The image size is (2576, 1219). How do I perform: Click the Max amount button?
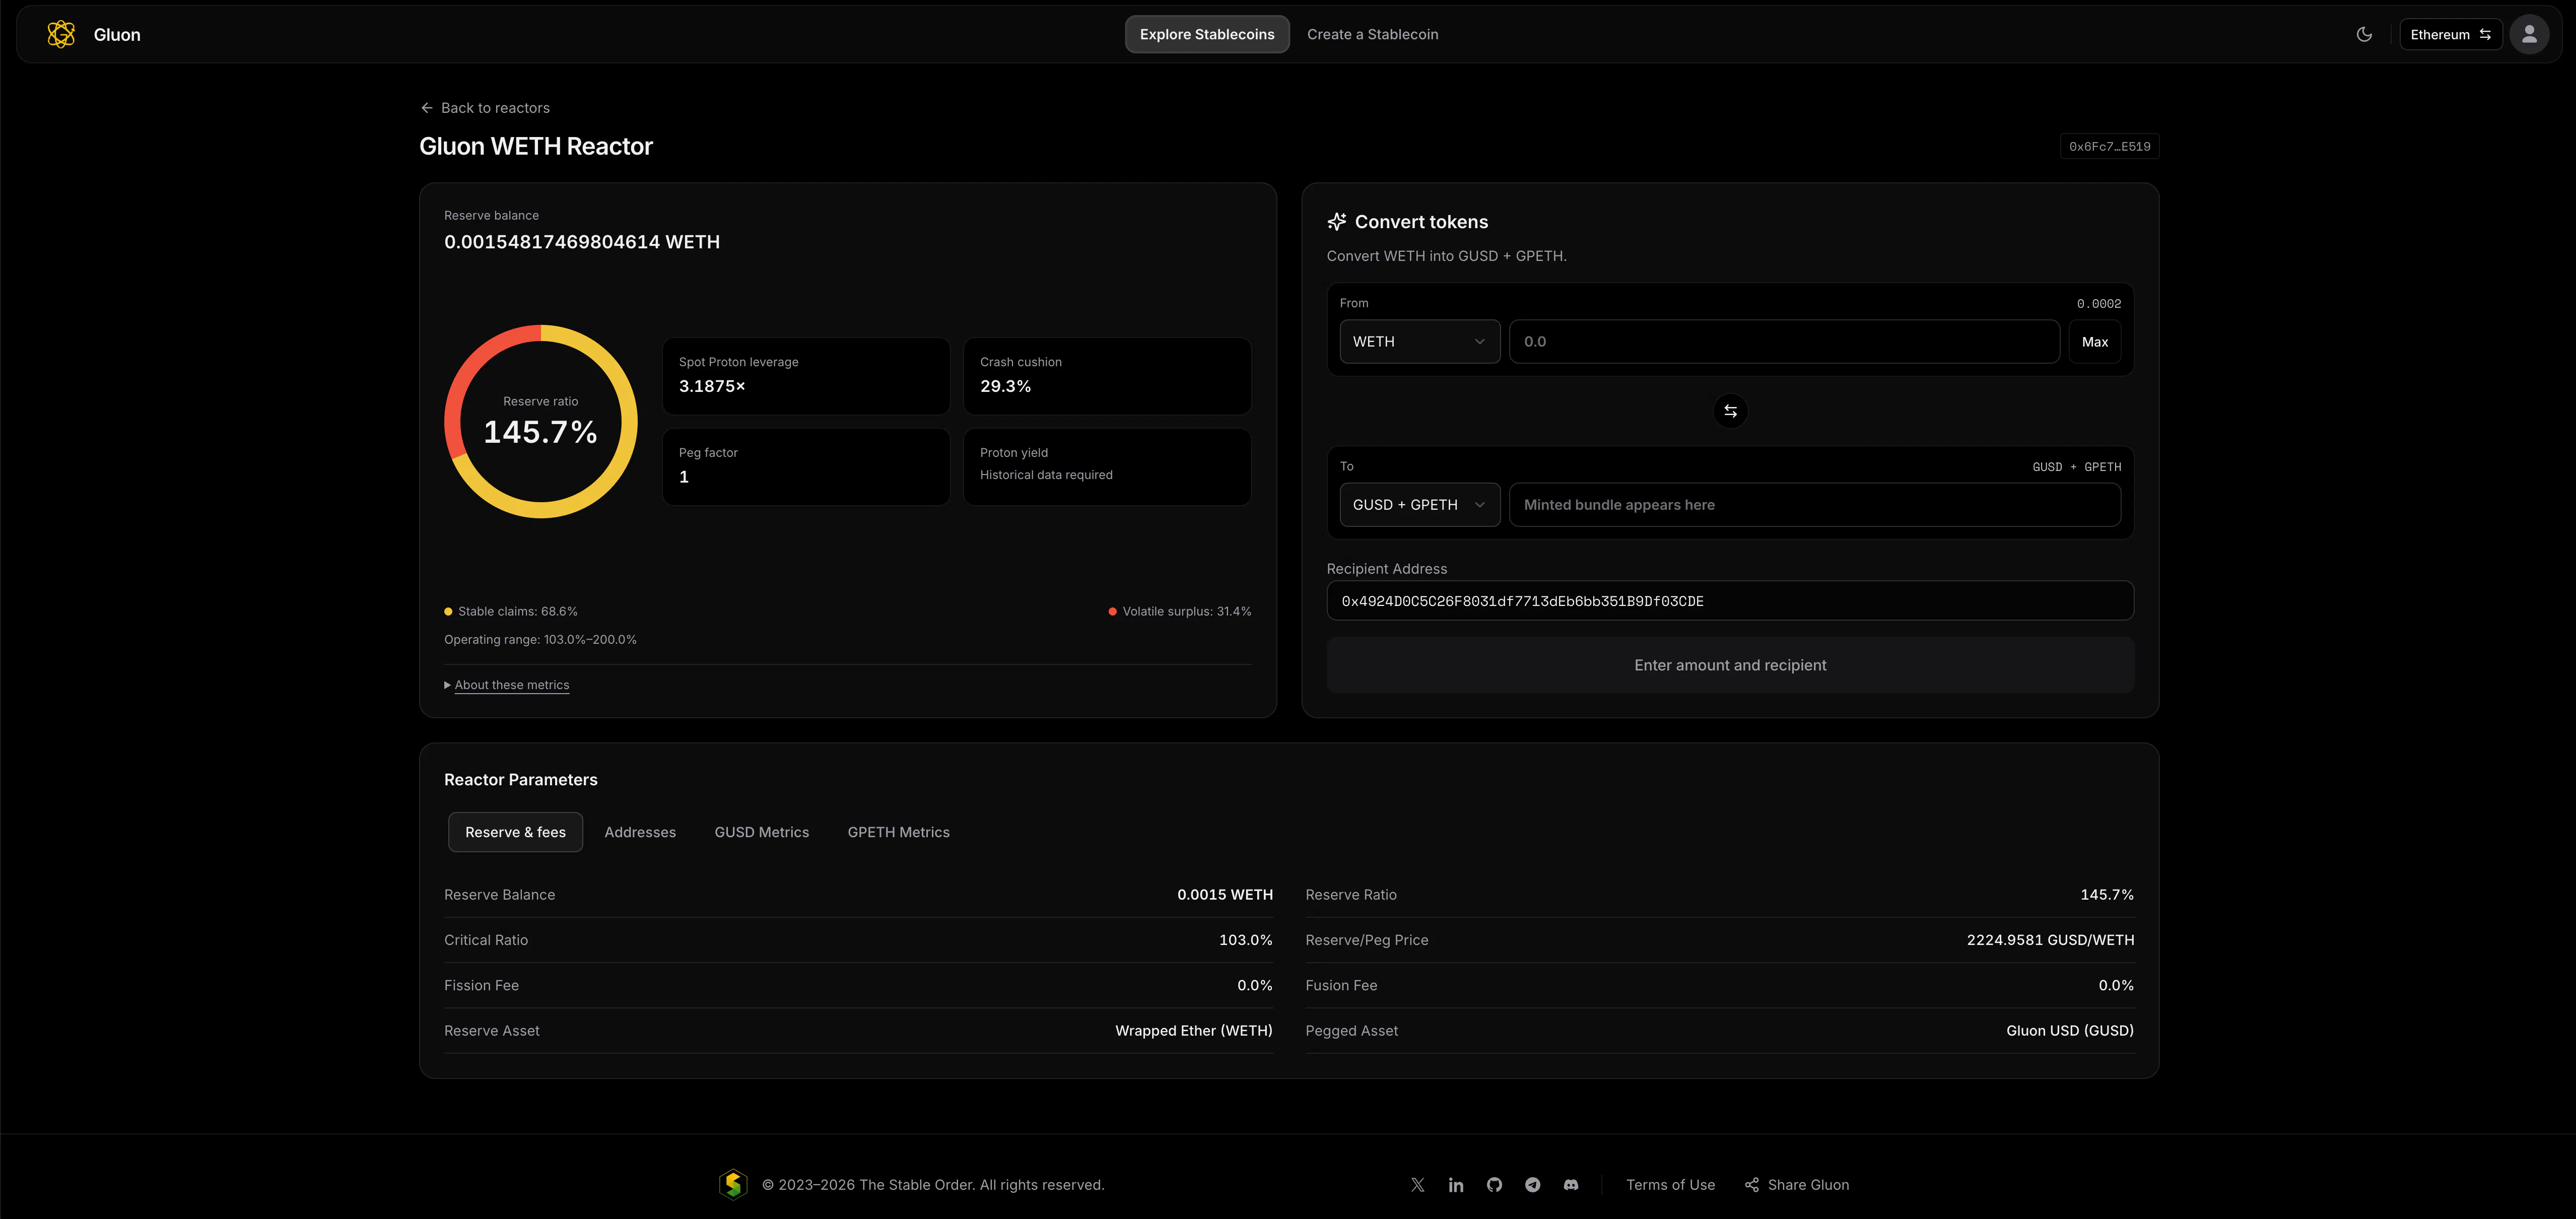(2094, 341)
